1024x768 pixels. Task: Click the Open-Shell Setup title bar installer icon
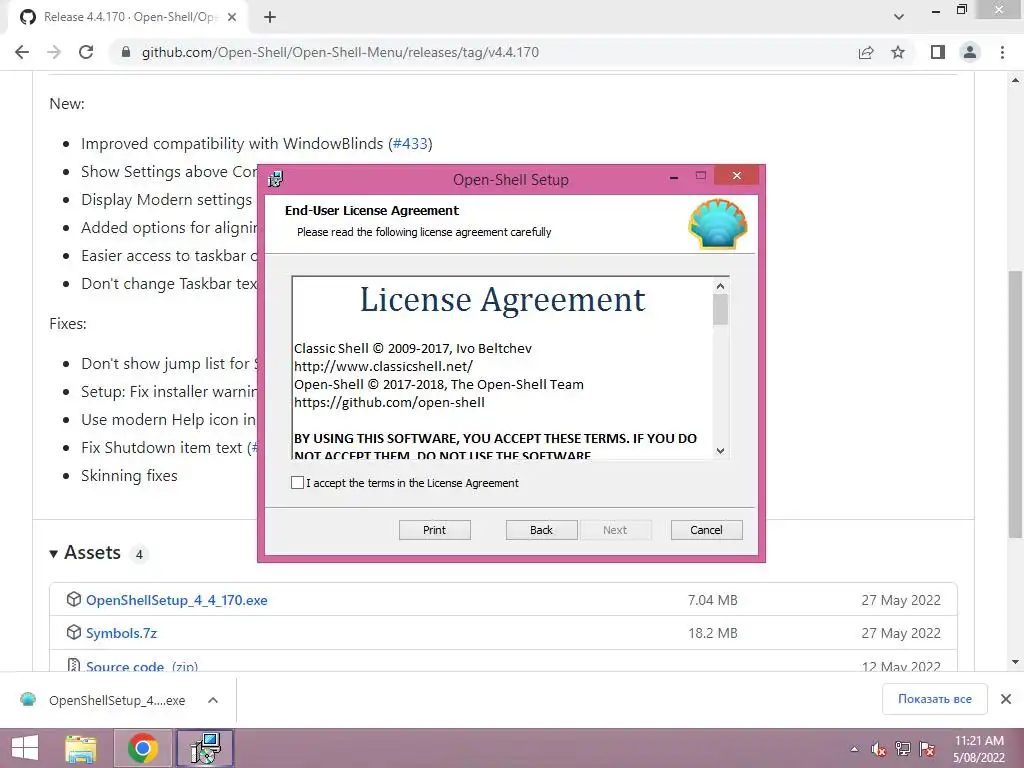coord(276,179)
